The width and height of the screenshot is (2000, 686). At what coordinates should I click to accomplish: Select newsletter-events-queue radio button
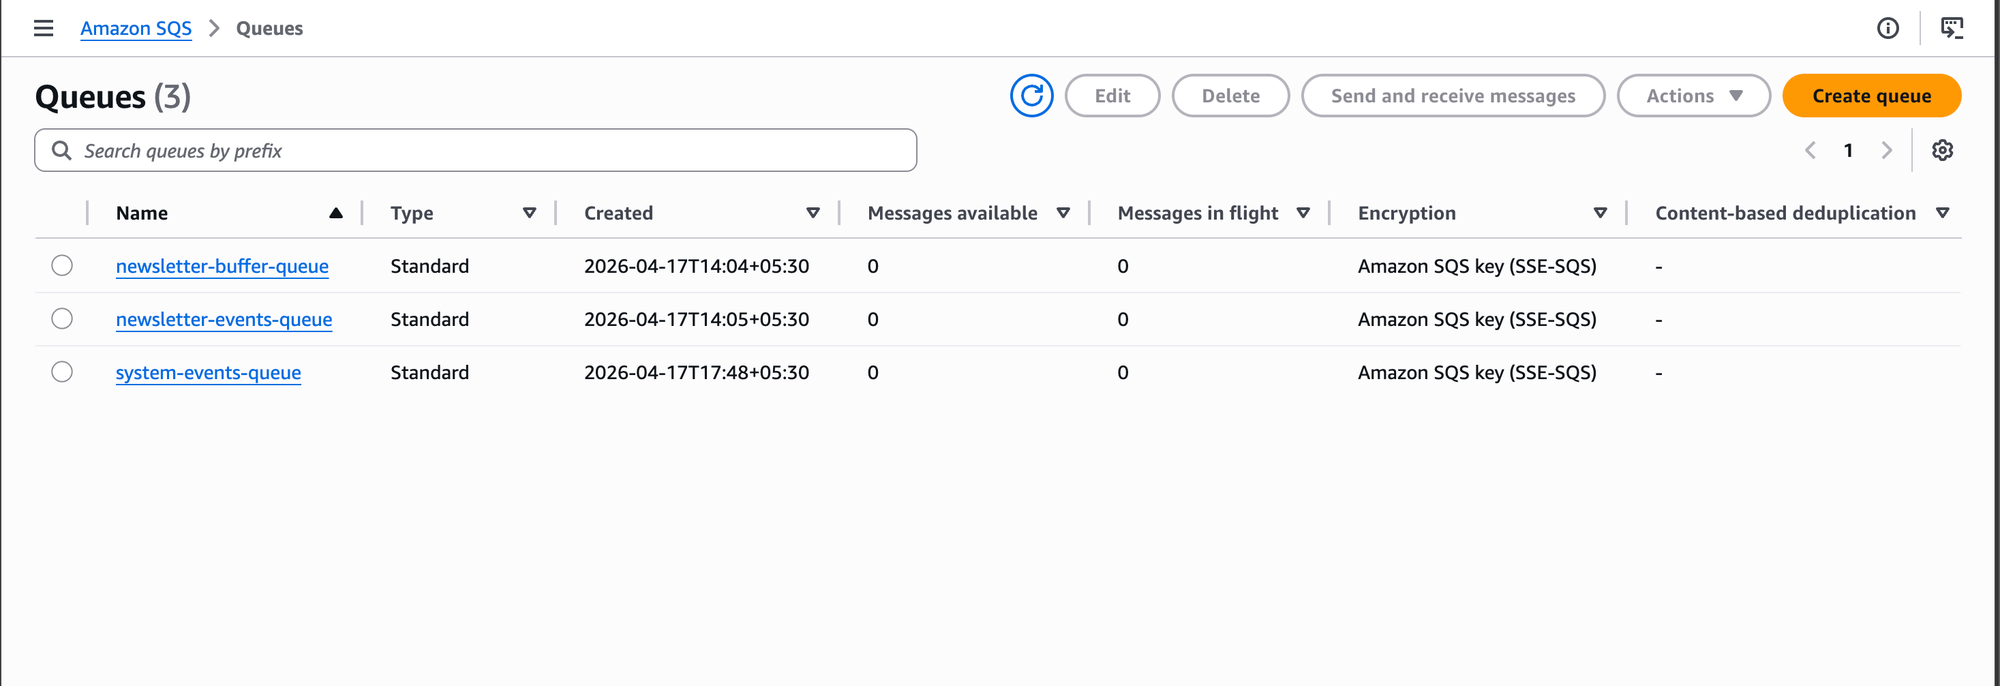coord(62,318)
